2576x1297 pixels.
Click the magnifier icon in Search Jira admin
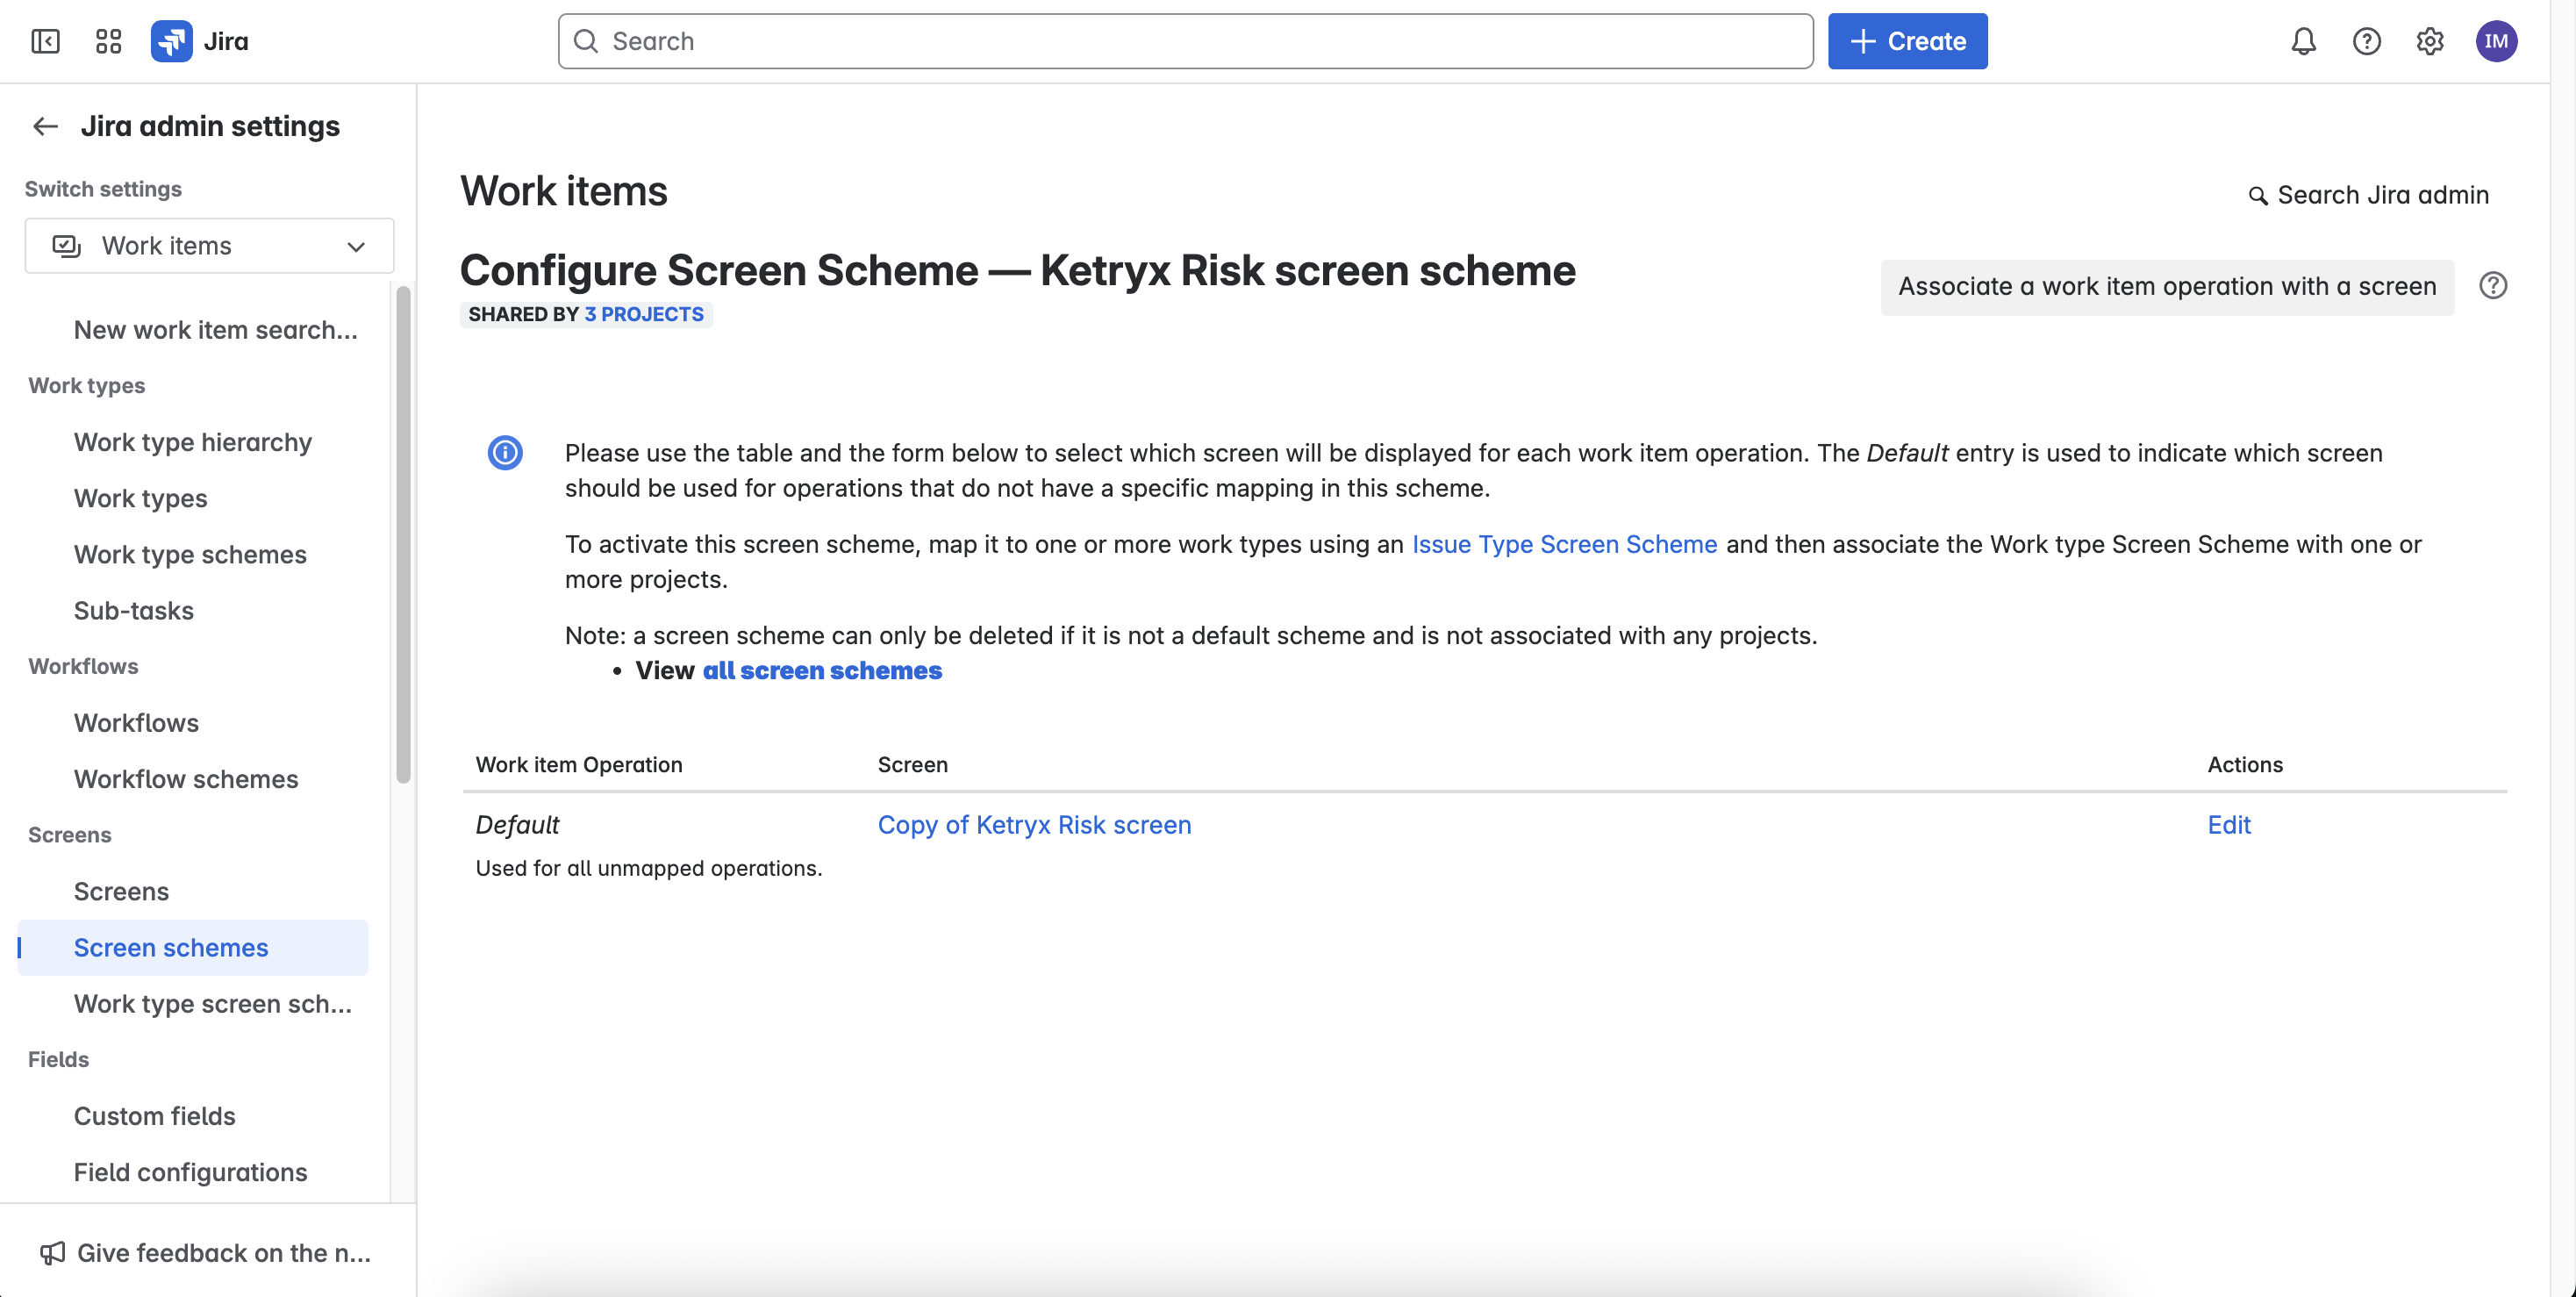pyautogui.click(x=2258, y=196)
